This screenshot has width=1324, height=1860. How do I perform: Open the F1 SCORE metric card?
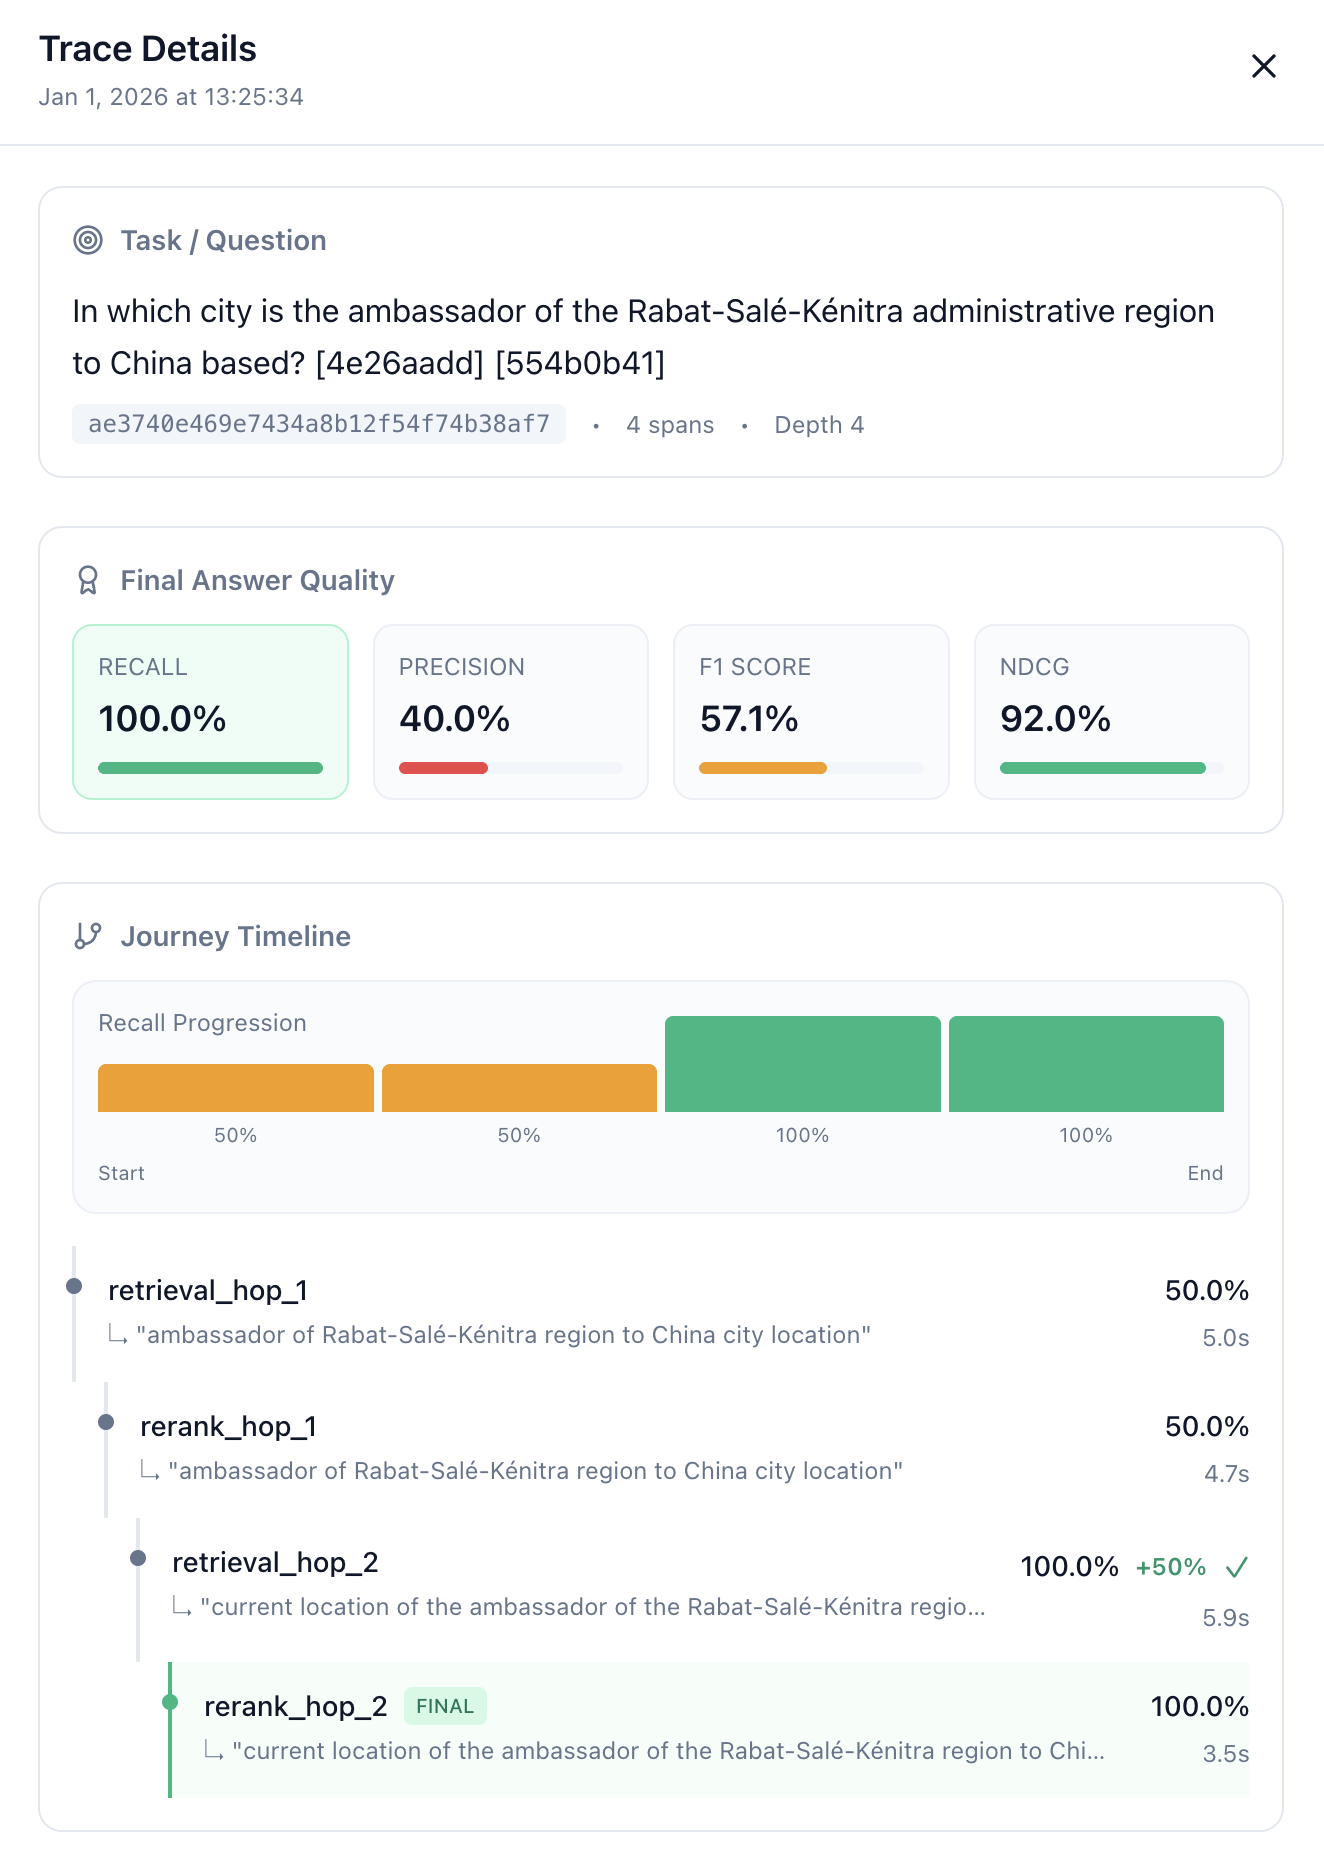[x=811, y=712]
